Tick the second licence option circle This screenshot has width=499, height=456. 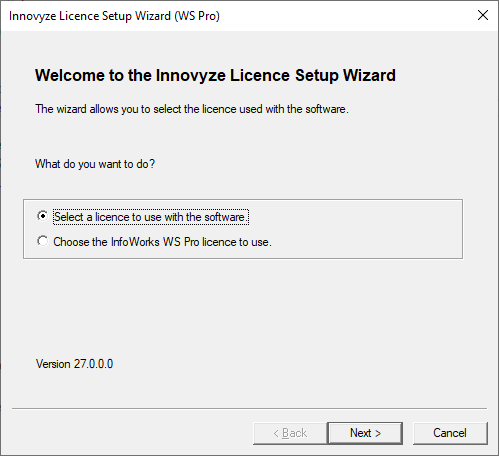43,241
